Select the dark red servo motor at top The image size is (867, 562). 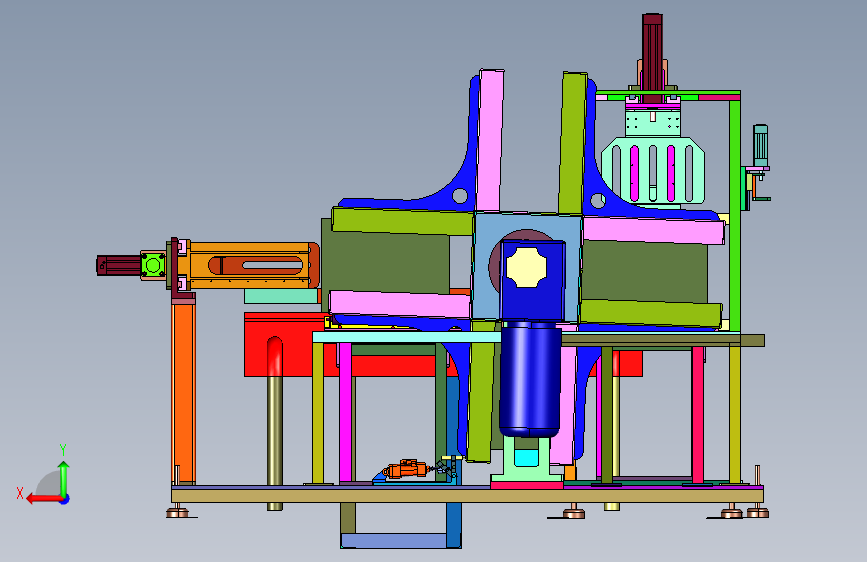(x=652, y=58)
